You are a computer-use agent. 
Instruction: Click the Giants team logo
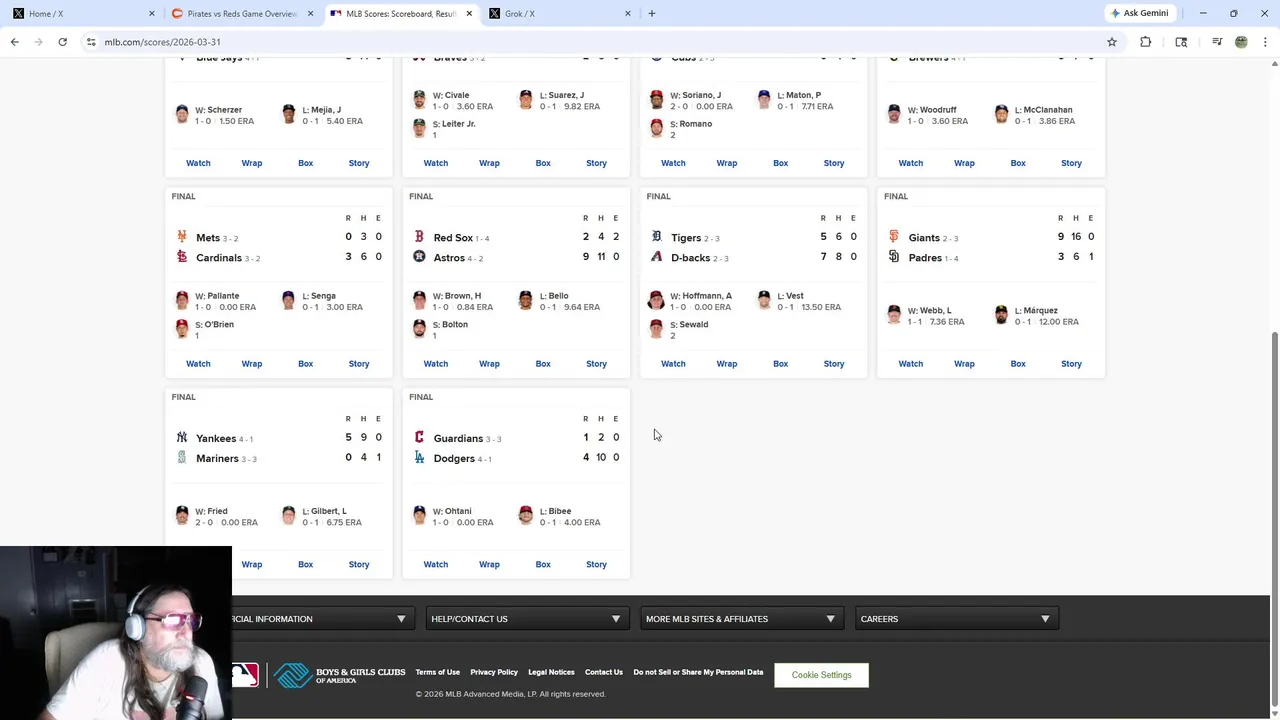[x=894, y=237]
